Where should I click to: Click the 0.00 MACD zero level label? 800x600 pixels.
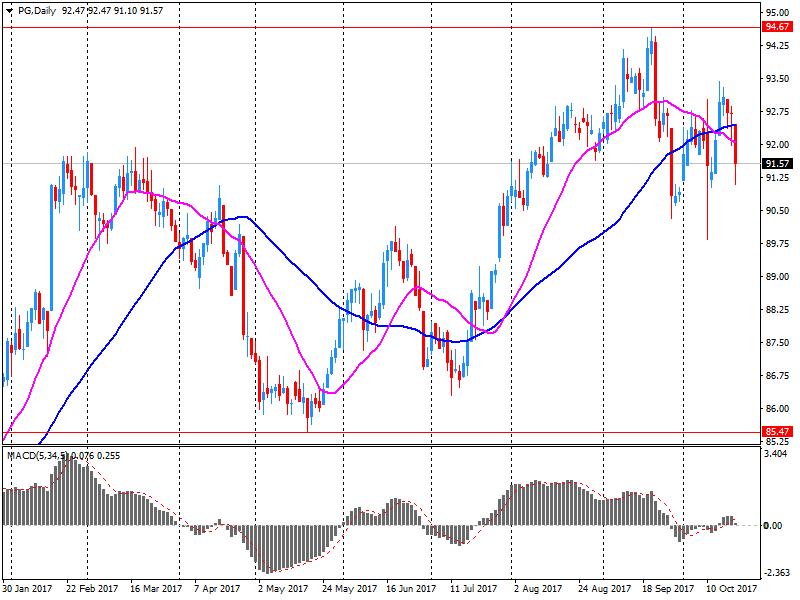[x=773, y=526]
